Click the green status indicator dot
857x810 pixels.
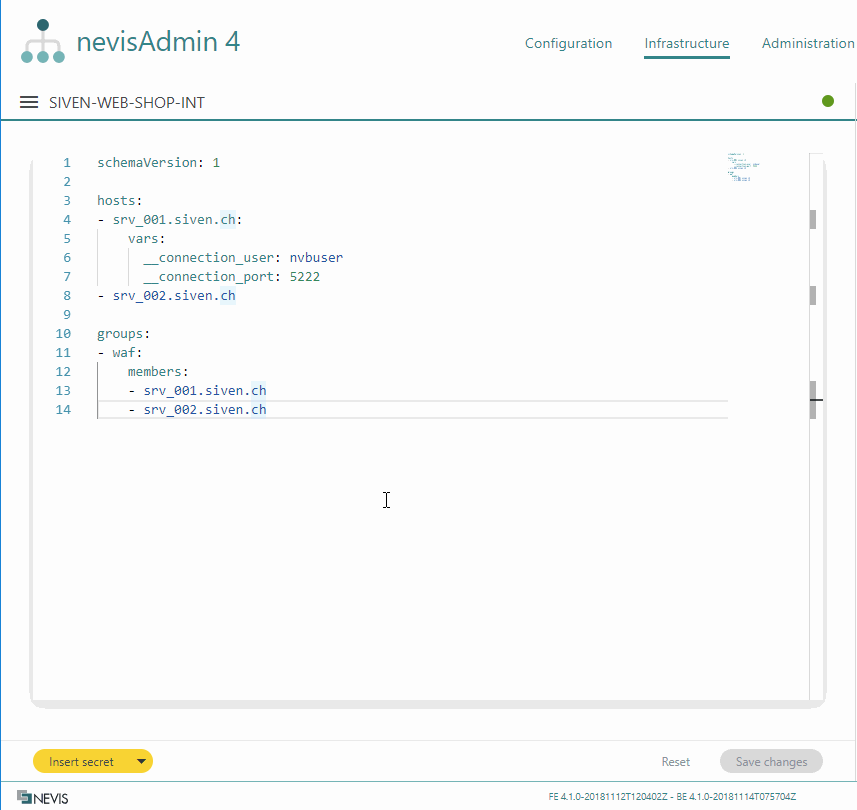(828, 101)
